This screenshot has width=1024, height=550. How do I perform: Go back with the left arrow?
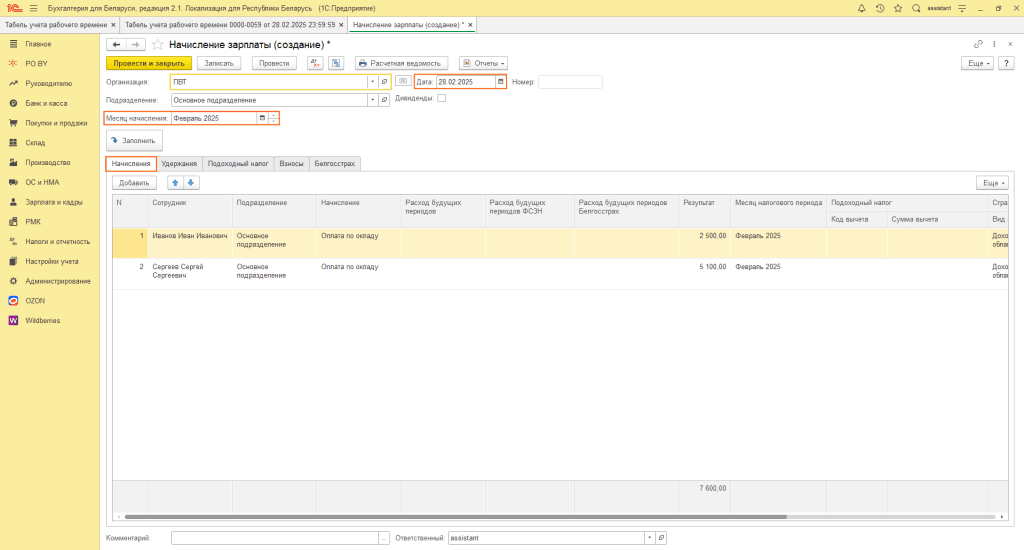point(116,44)
